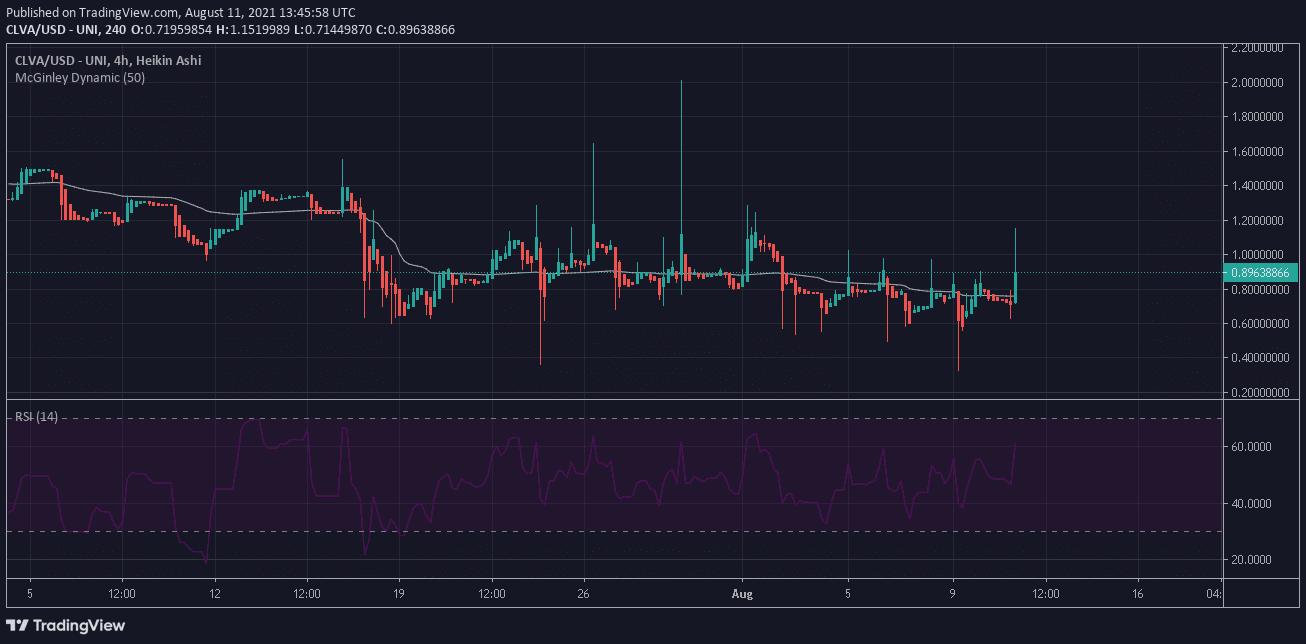Click the RSI (14) indicator label
This screenshot has height=644, width=1306.
point(37,417)
